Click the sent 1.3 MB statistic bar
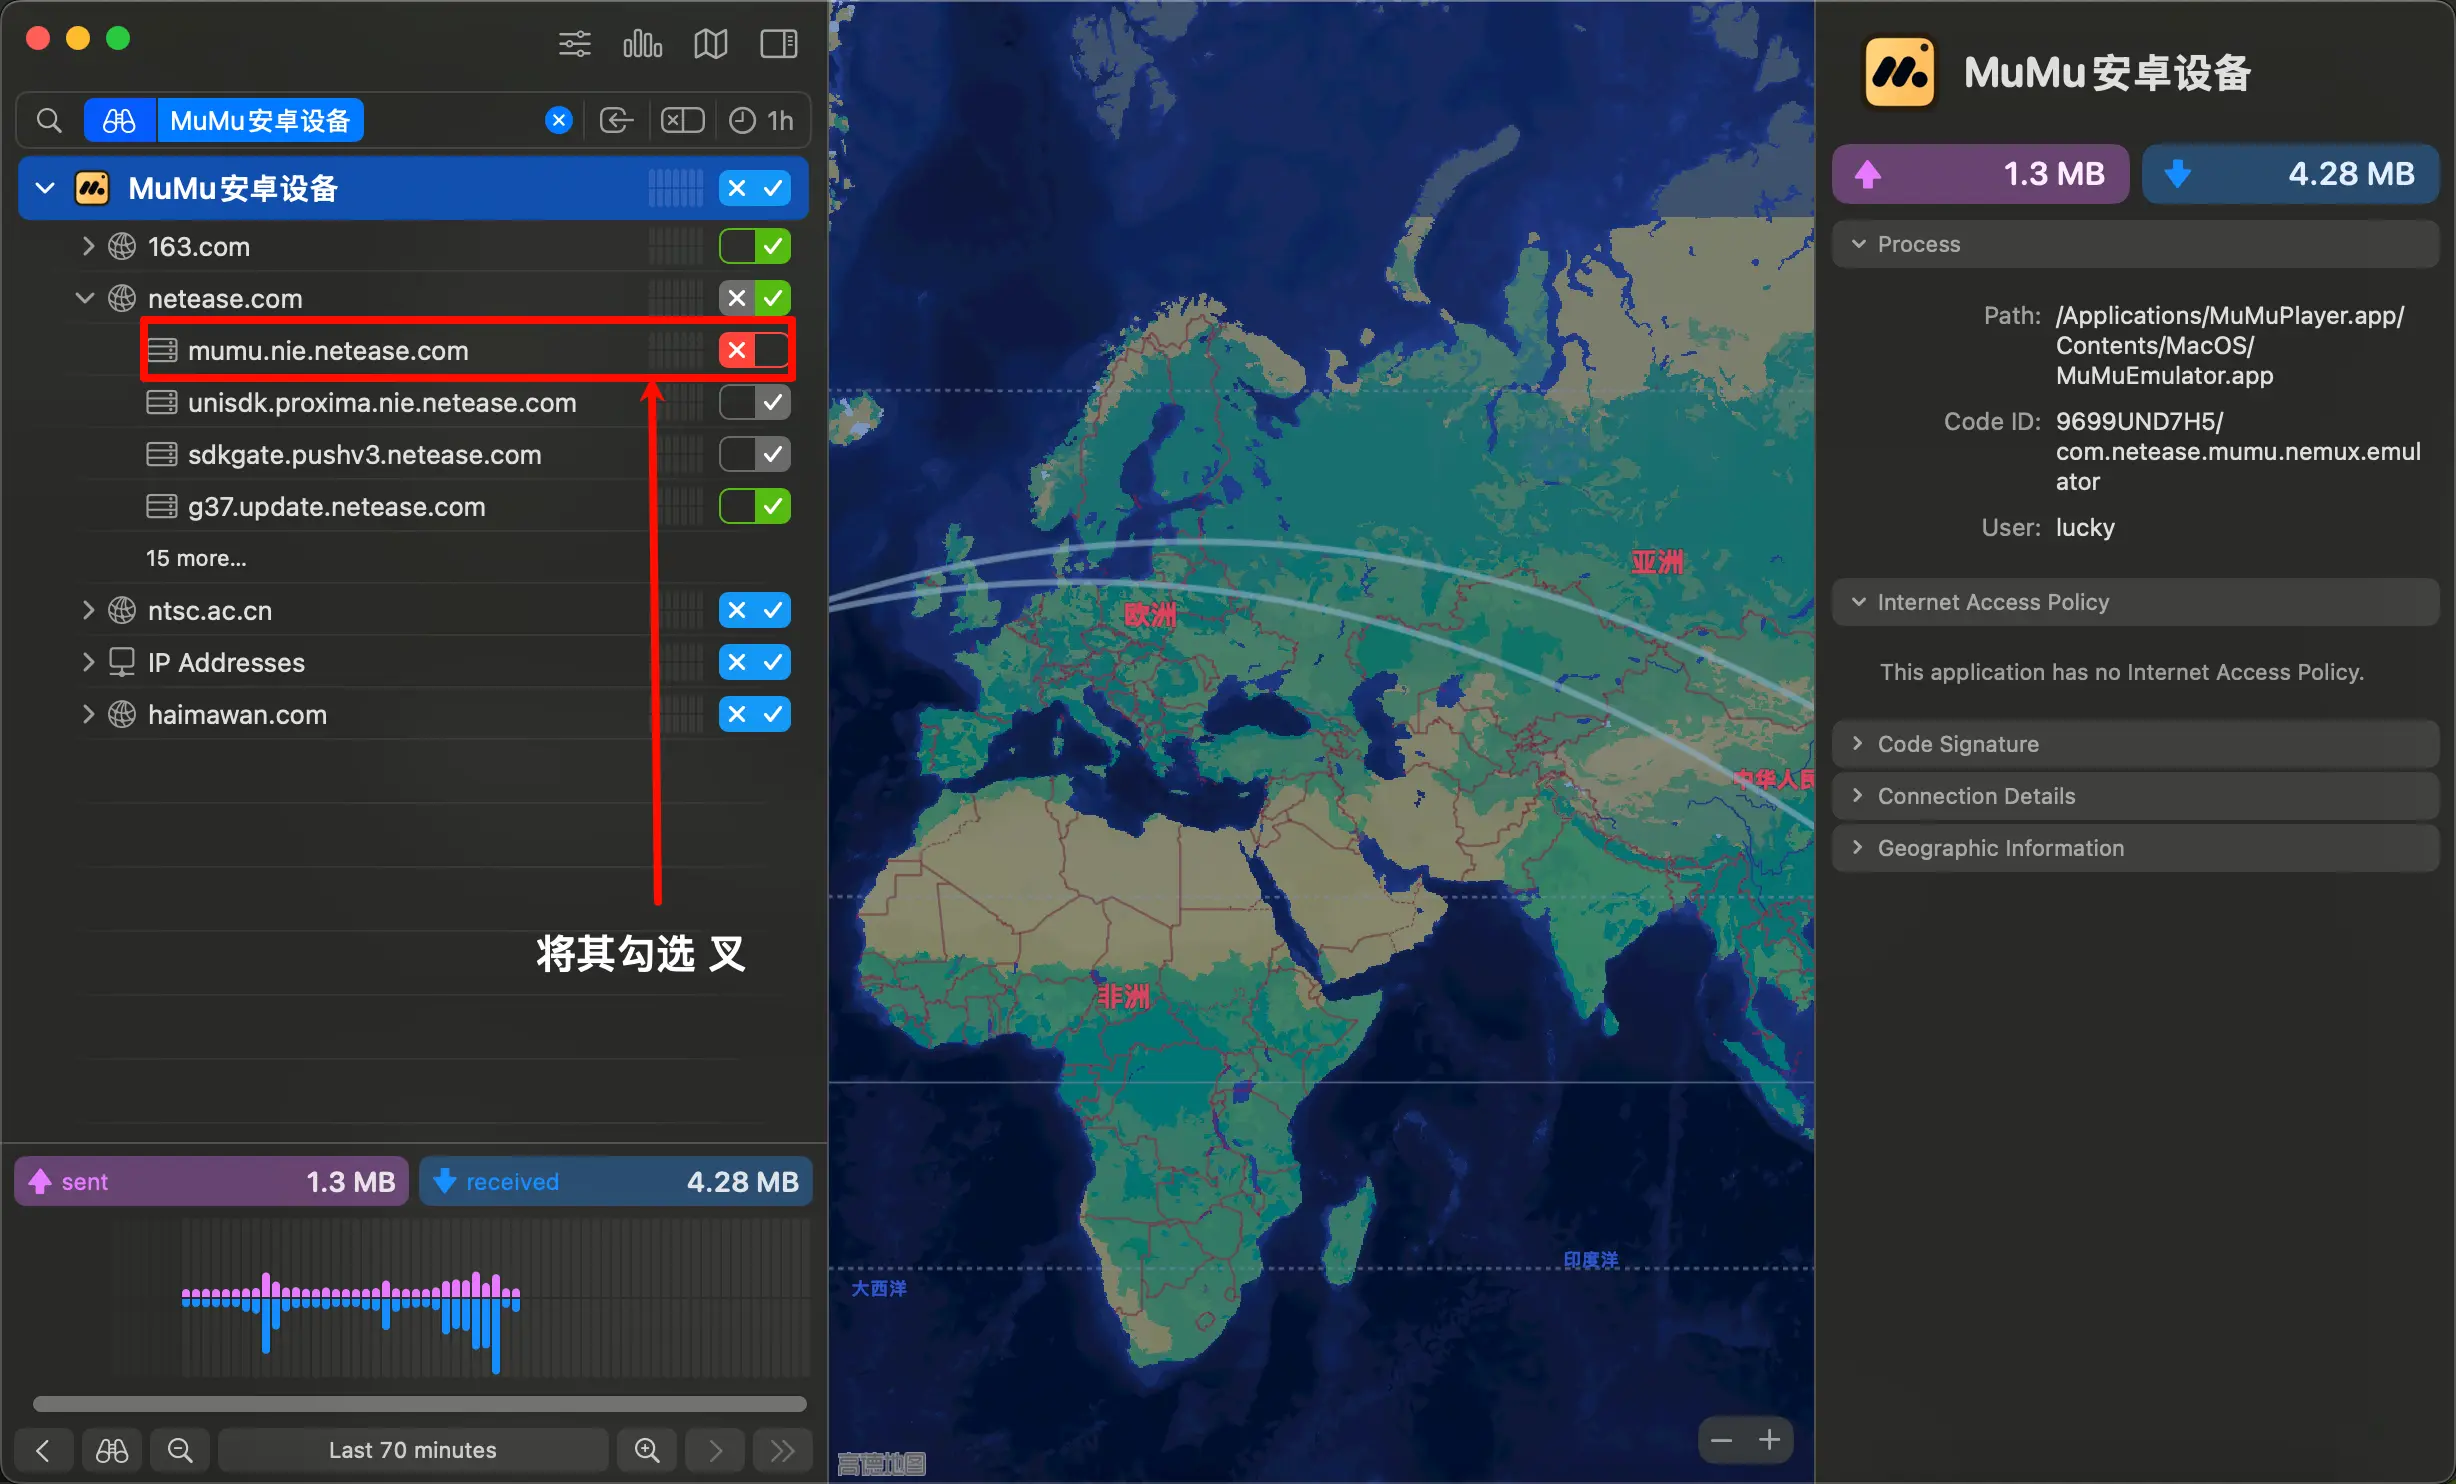Screen dimensions: 2456x1484 point(211,1182)
